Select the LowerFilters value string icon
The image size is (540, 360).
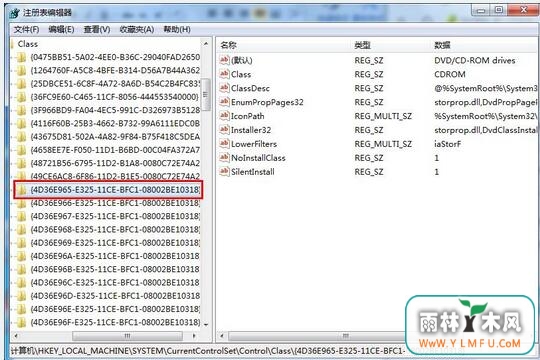click(224, 143)
